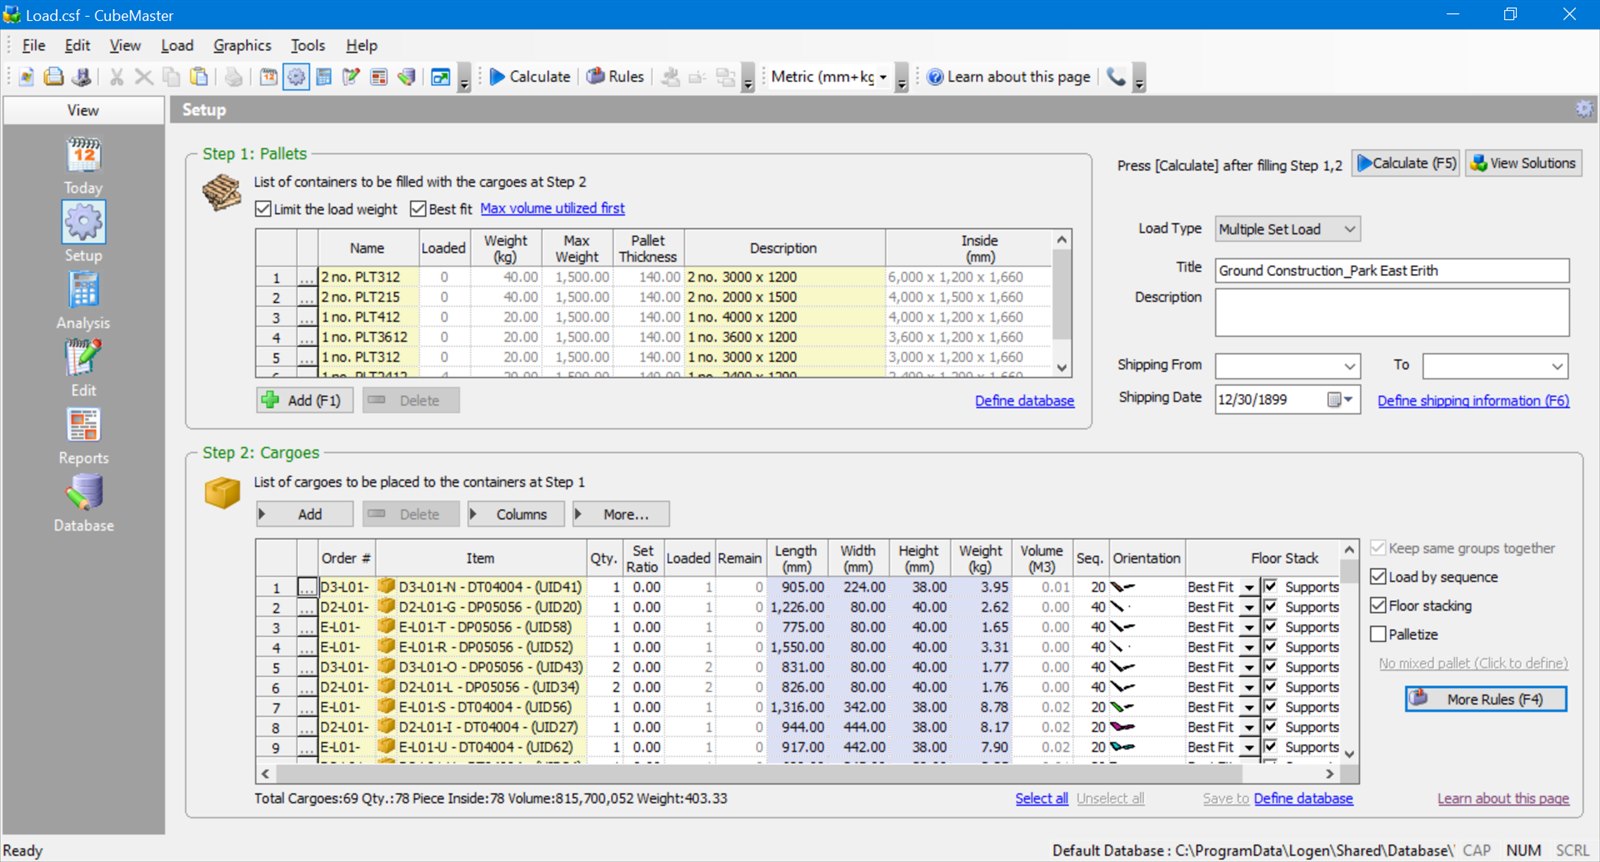Click the New file toolbar icon
The image size is (1600, 862).
[x=26, y=77]
